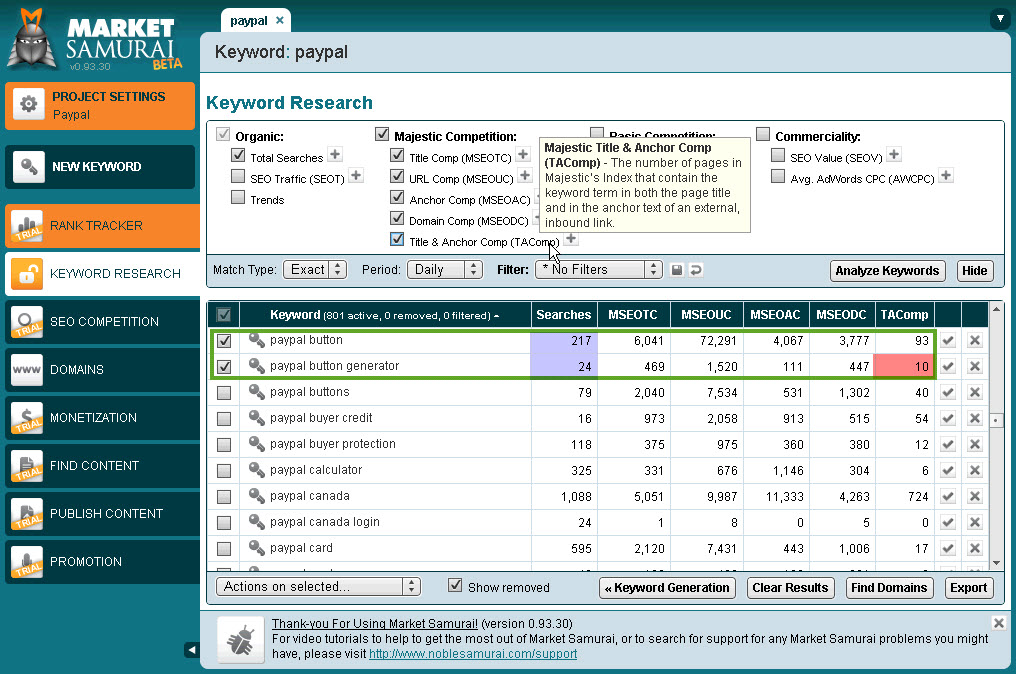
Task: Hide the filter options panel
Action: pos(974,271)
